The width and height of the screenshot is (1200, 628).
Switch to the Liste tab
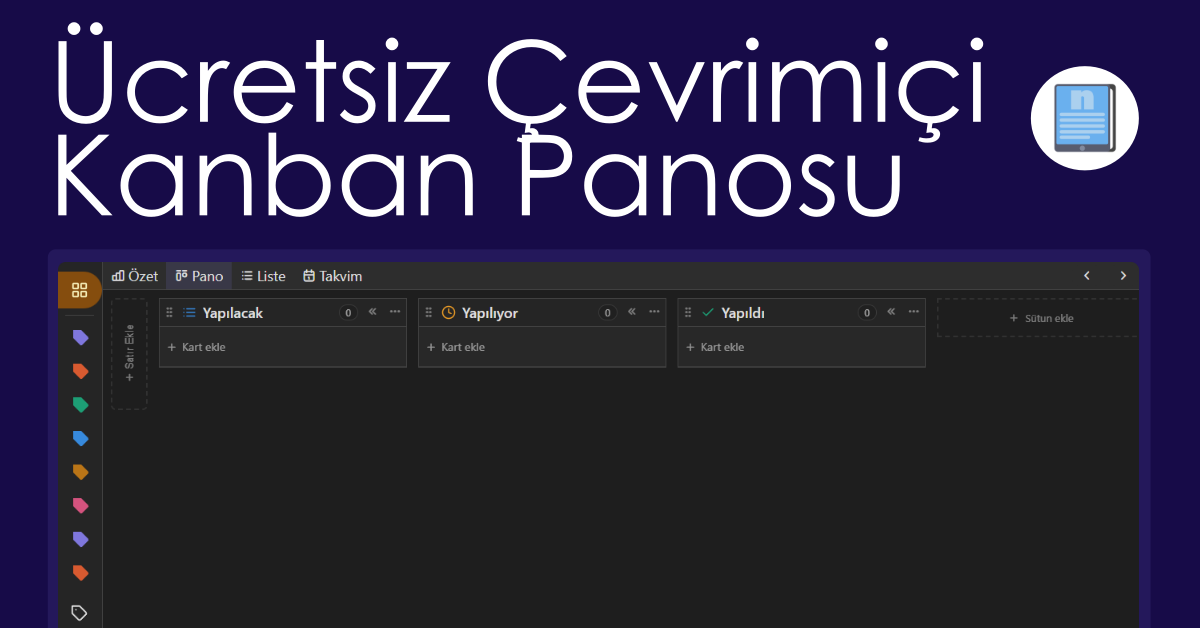pos(263,276)
